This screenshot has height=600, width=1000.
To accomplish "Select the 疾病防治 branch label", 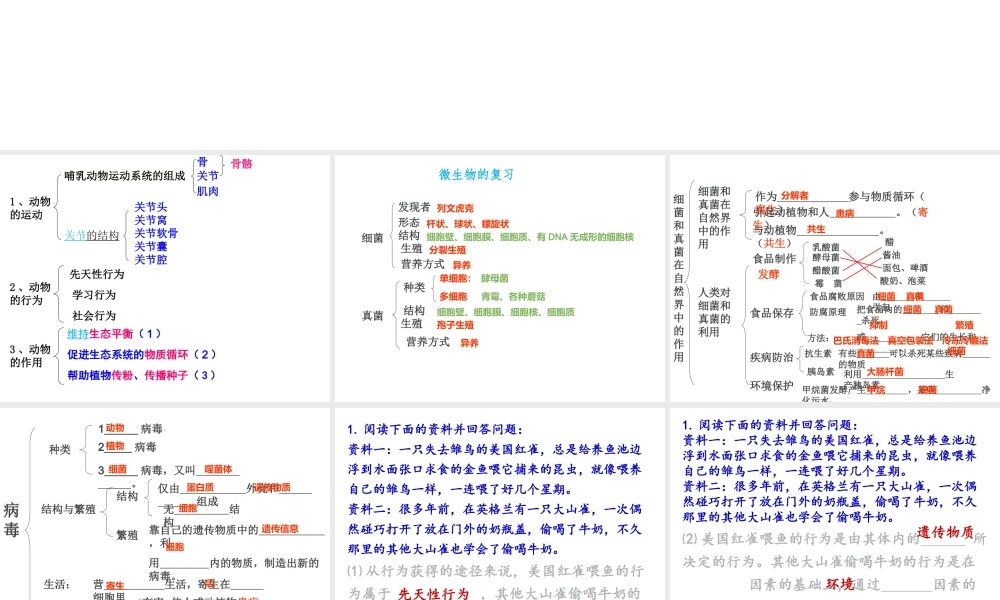I will coord(772,357).
